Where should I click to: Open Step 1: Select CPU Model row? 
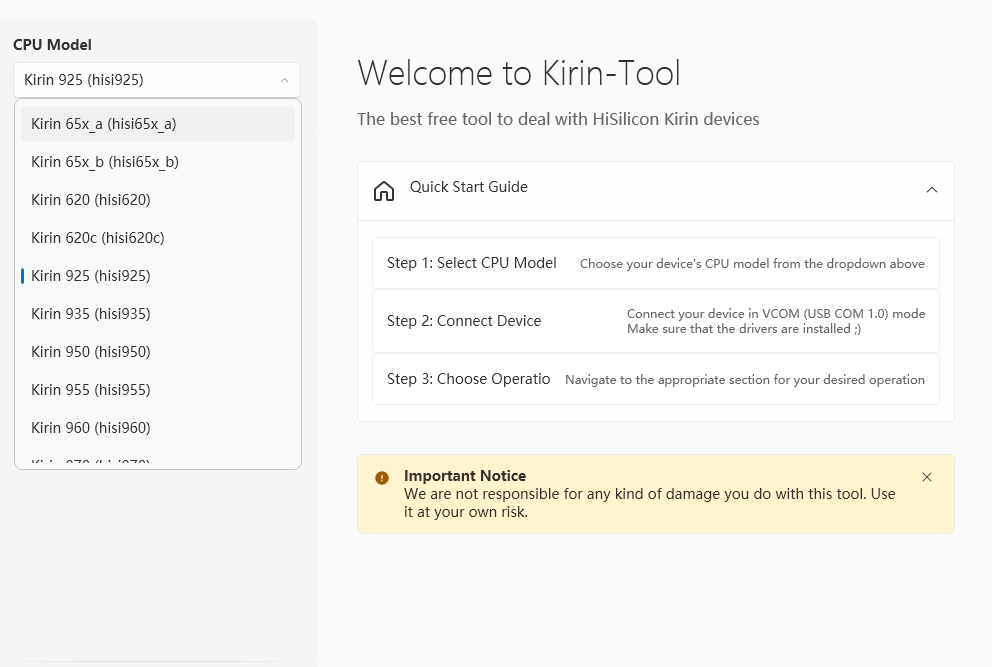[x=655, y=263]
